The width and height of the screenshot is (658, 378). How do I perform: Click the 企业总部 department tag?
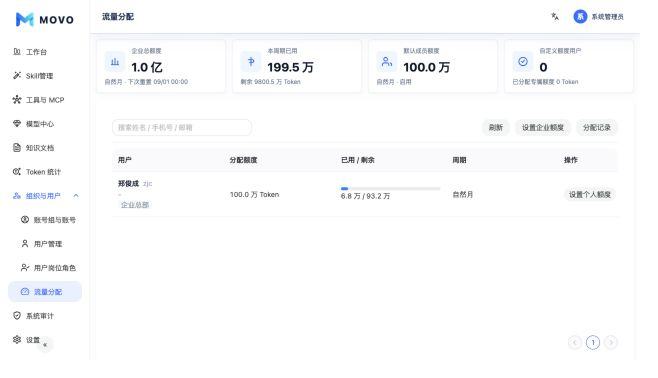point(135,205)
